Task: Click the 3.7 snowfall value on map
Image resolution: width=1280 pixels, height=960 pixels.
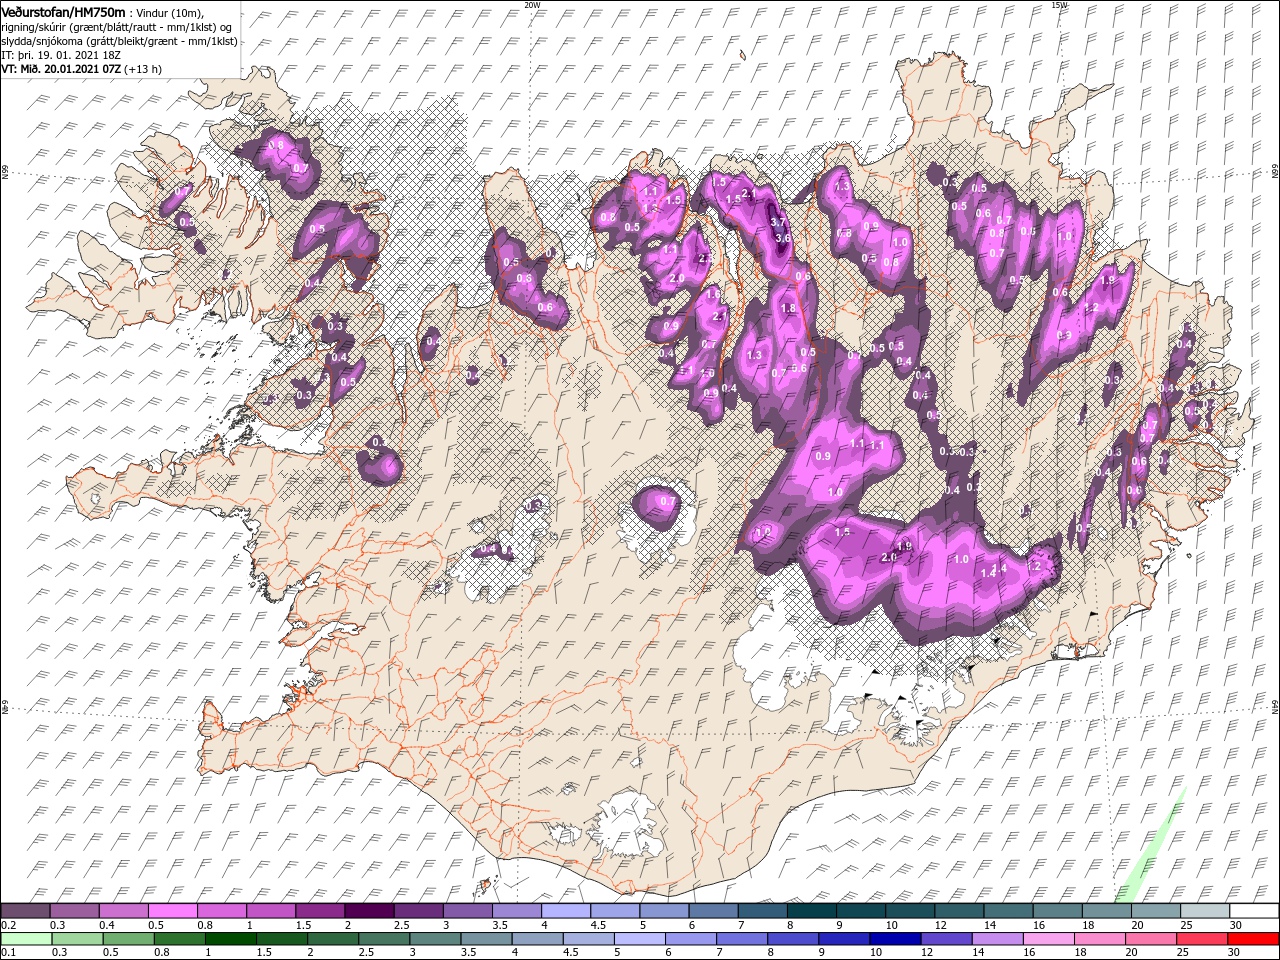Action: click(780, 223)
